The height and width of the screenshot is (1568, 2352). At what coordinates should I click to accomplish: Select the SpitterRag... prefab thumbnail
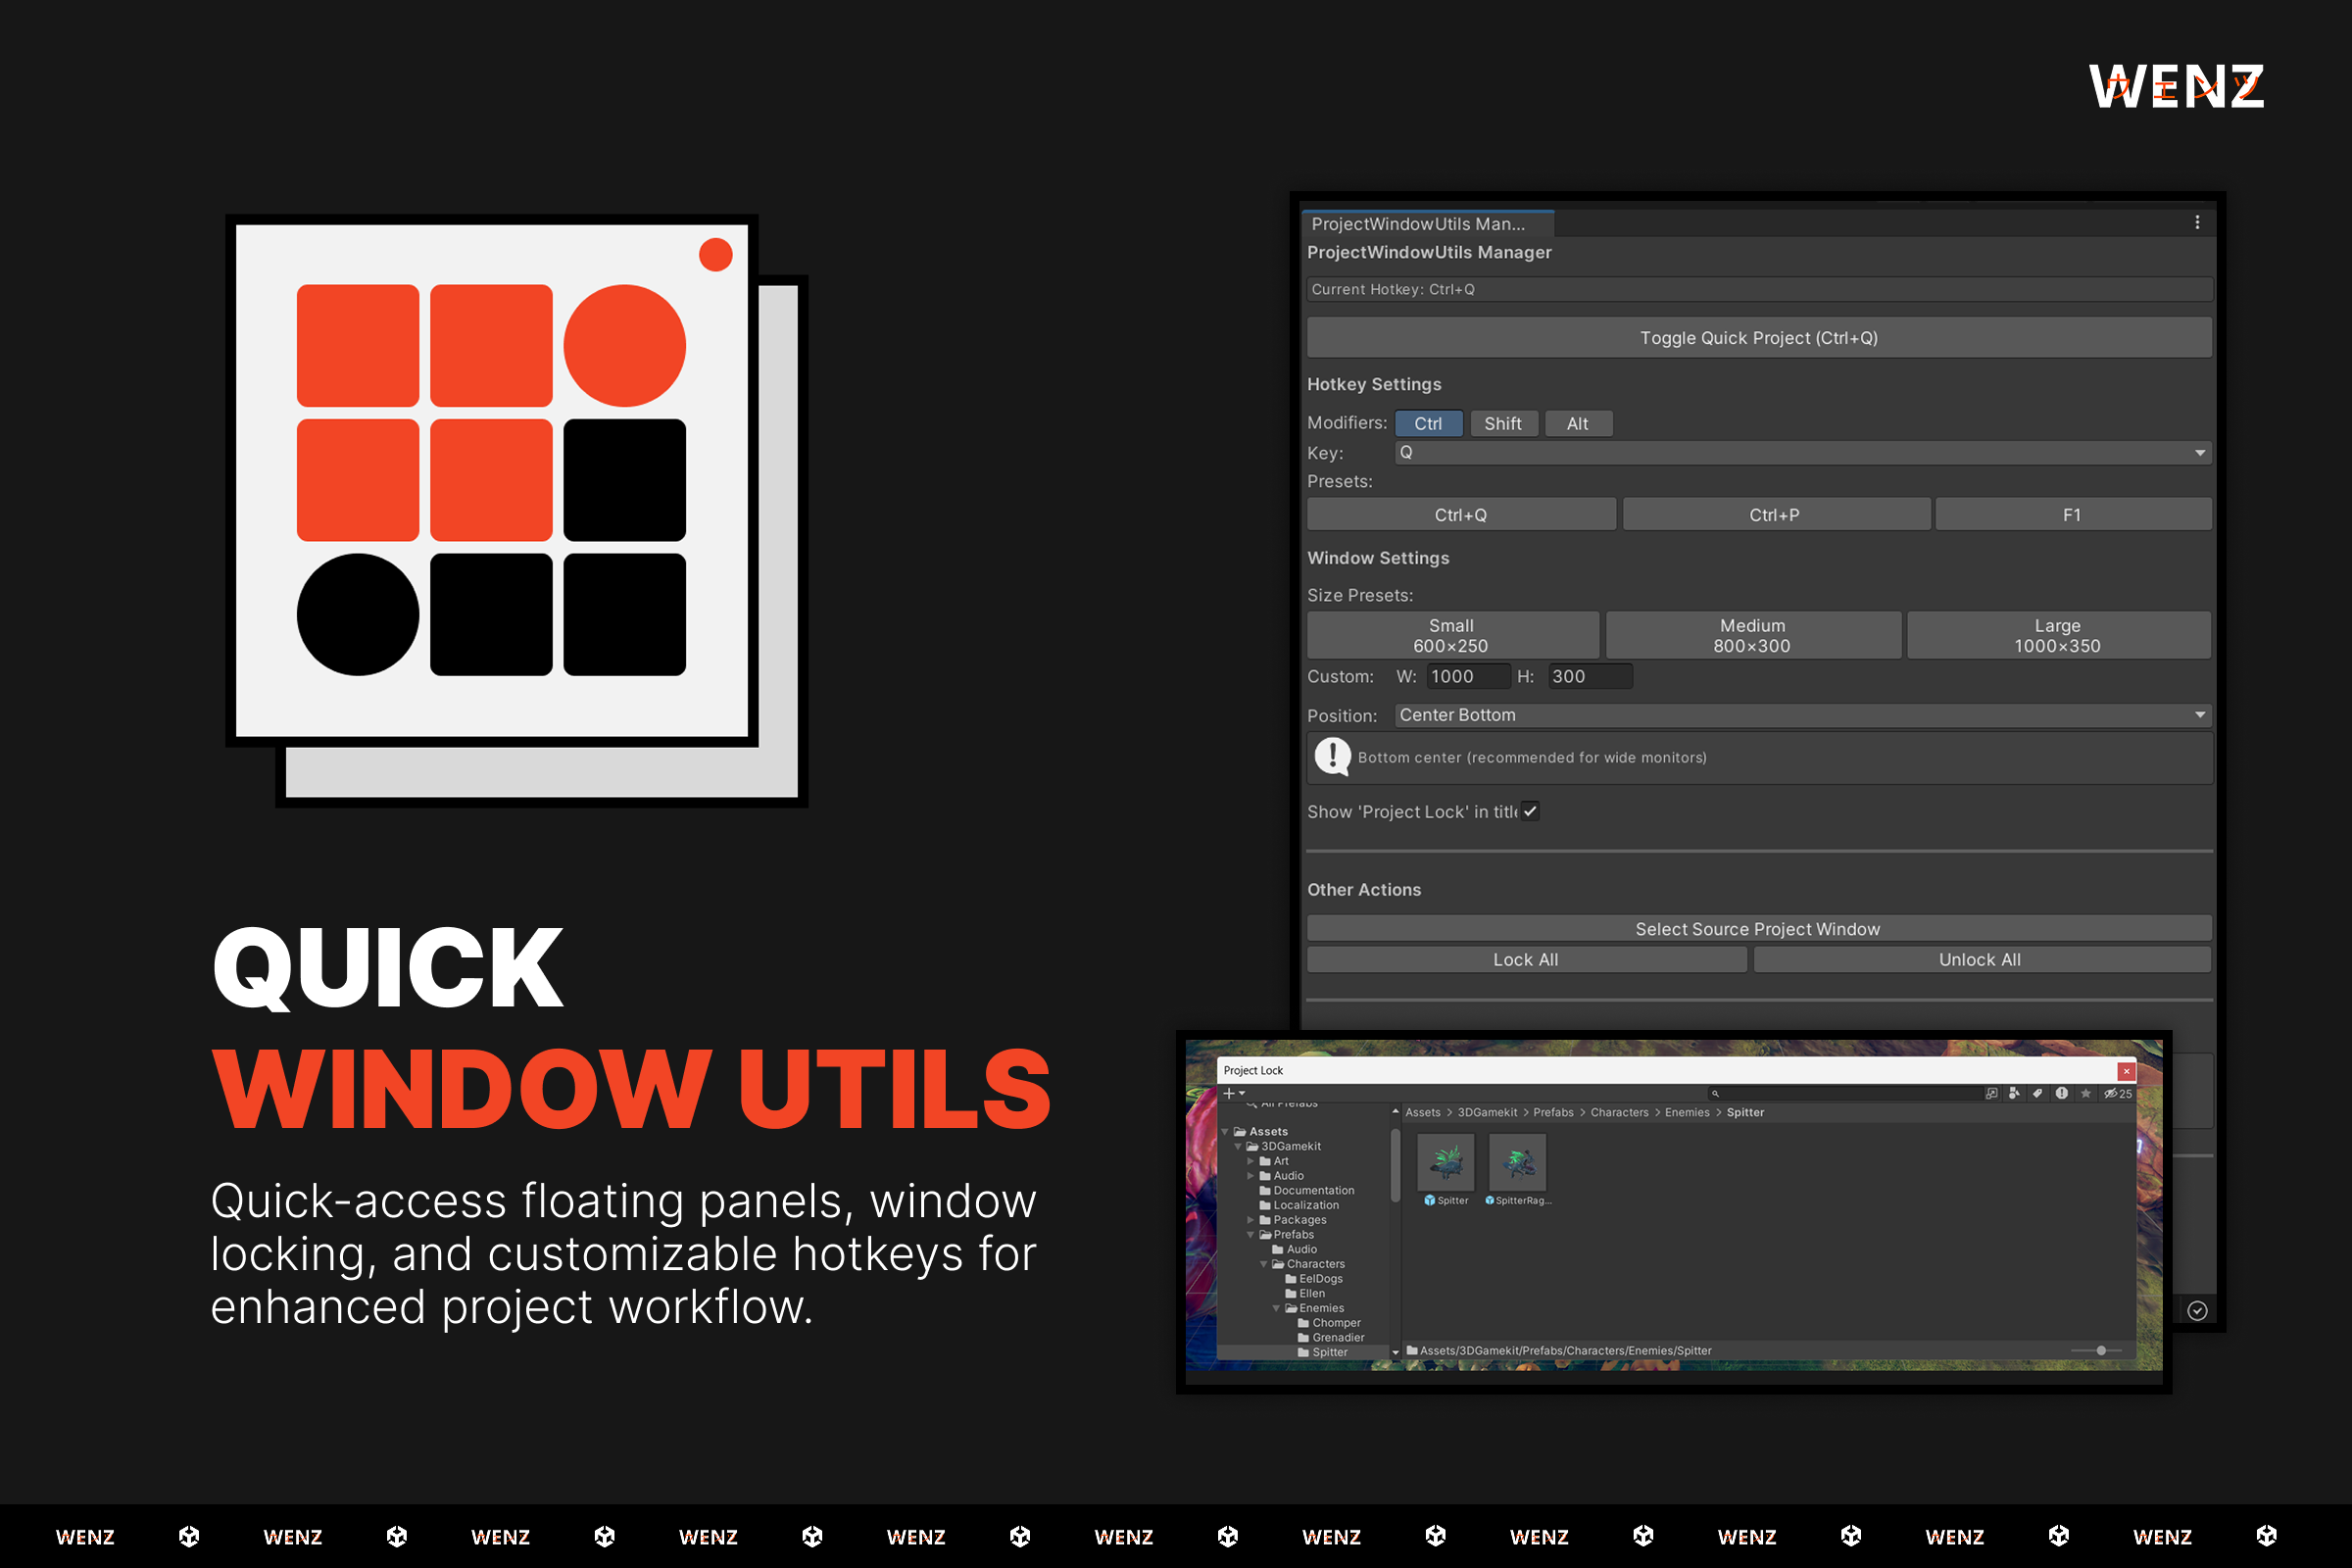1518,1162
